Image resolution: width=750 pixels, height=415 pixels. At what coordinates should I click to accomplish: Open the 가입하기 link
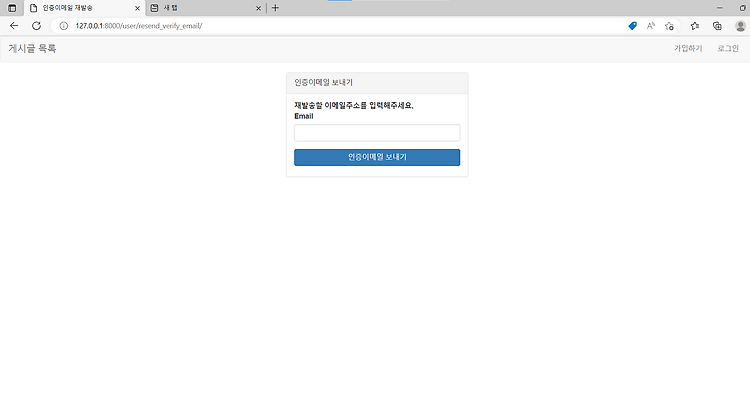688,48
